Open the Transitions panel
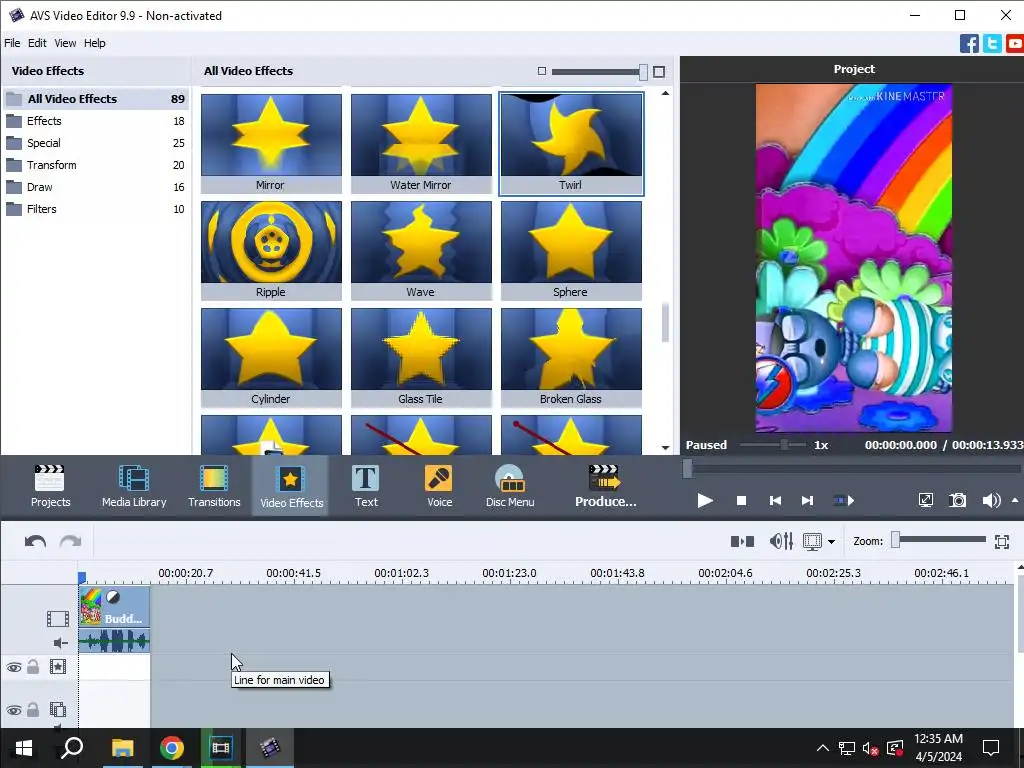Viewport: 1024px width, 768px height. [x=214, y=486]
